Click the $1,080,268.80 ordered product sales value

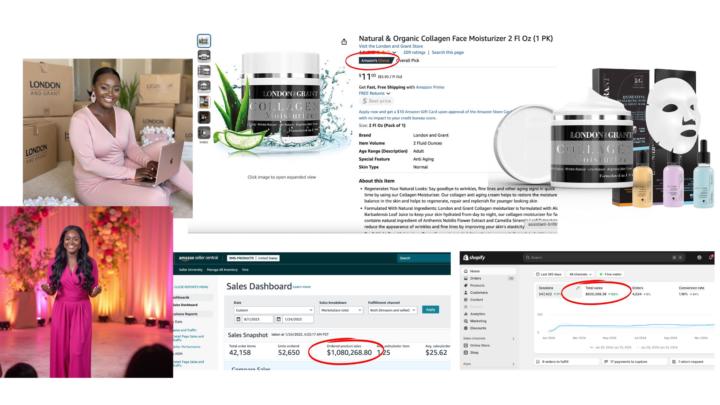349,353
